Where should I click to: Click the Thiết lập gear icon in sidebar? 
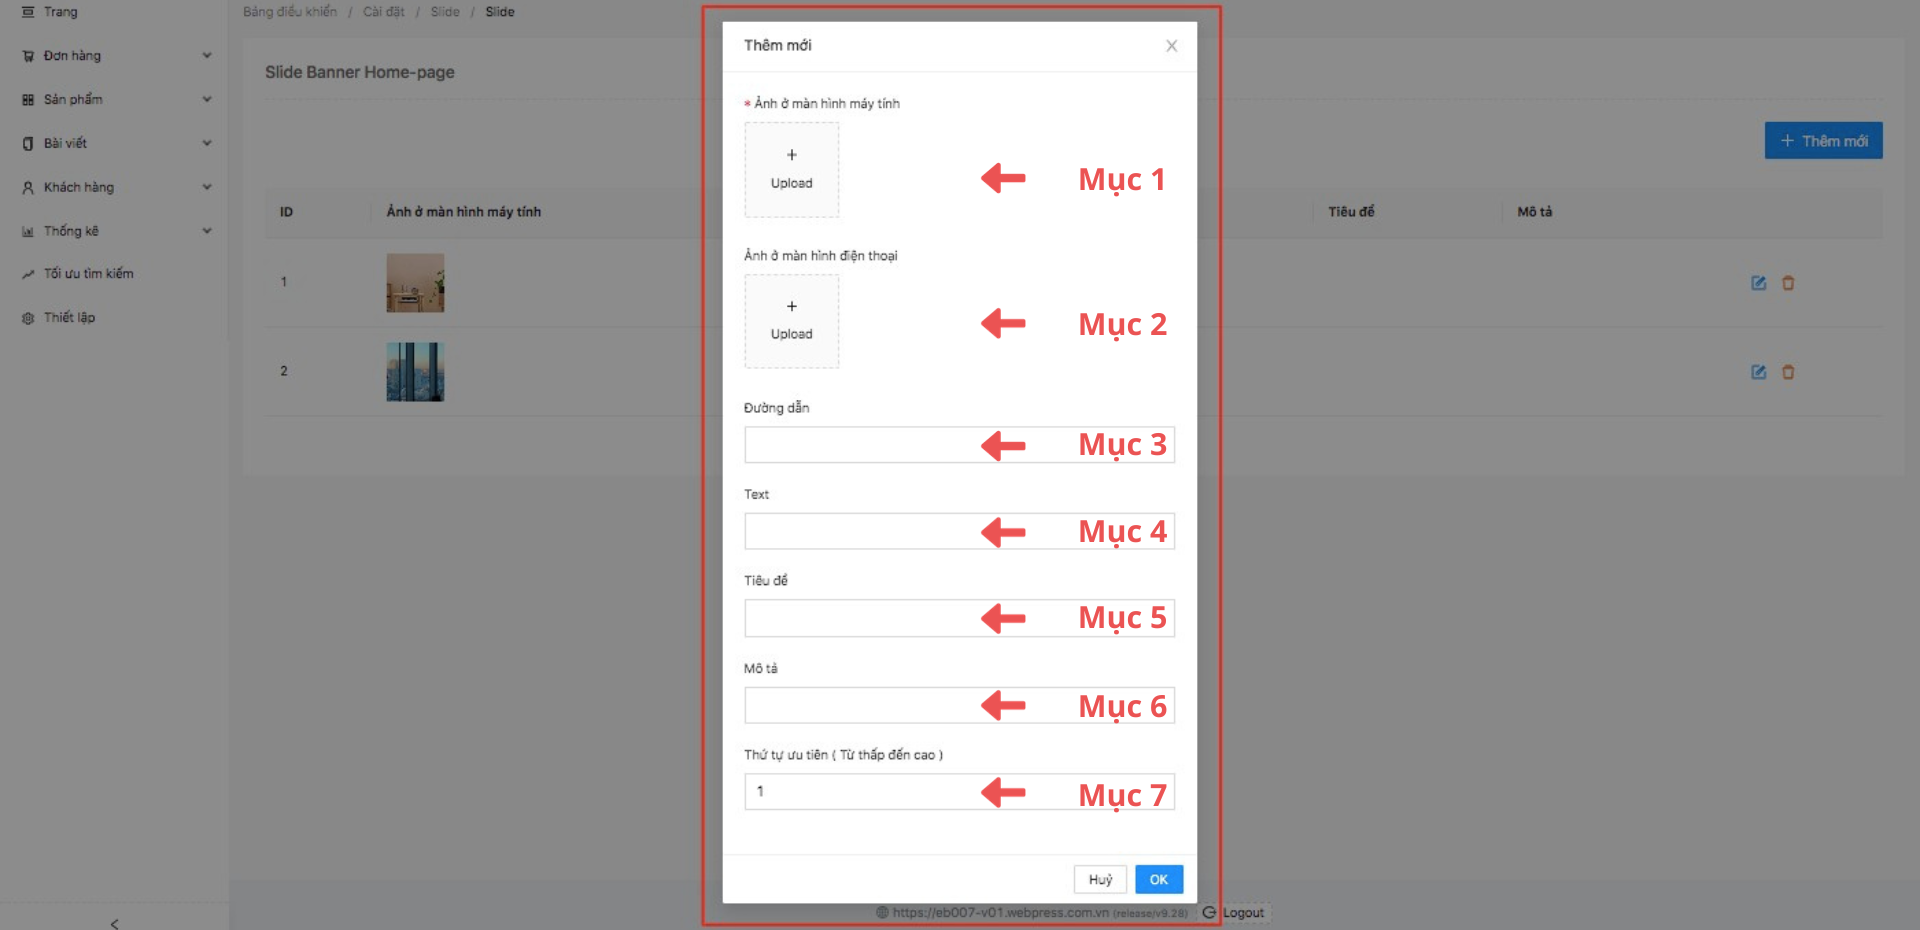pos(28,318)
